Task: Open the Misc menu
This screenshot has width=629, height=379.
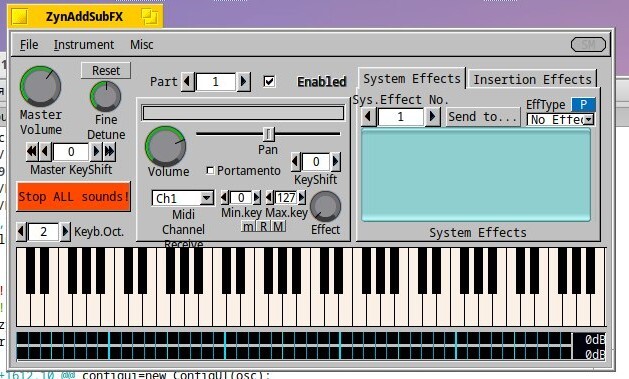Action: click(x=141, y=45)
